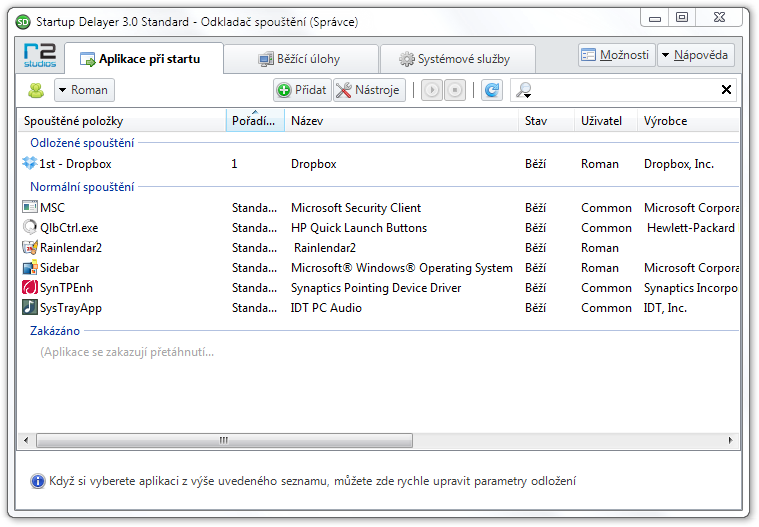Sort by Výrobce column header

(x=688, y=121)
